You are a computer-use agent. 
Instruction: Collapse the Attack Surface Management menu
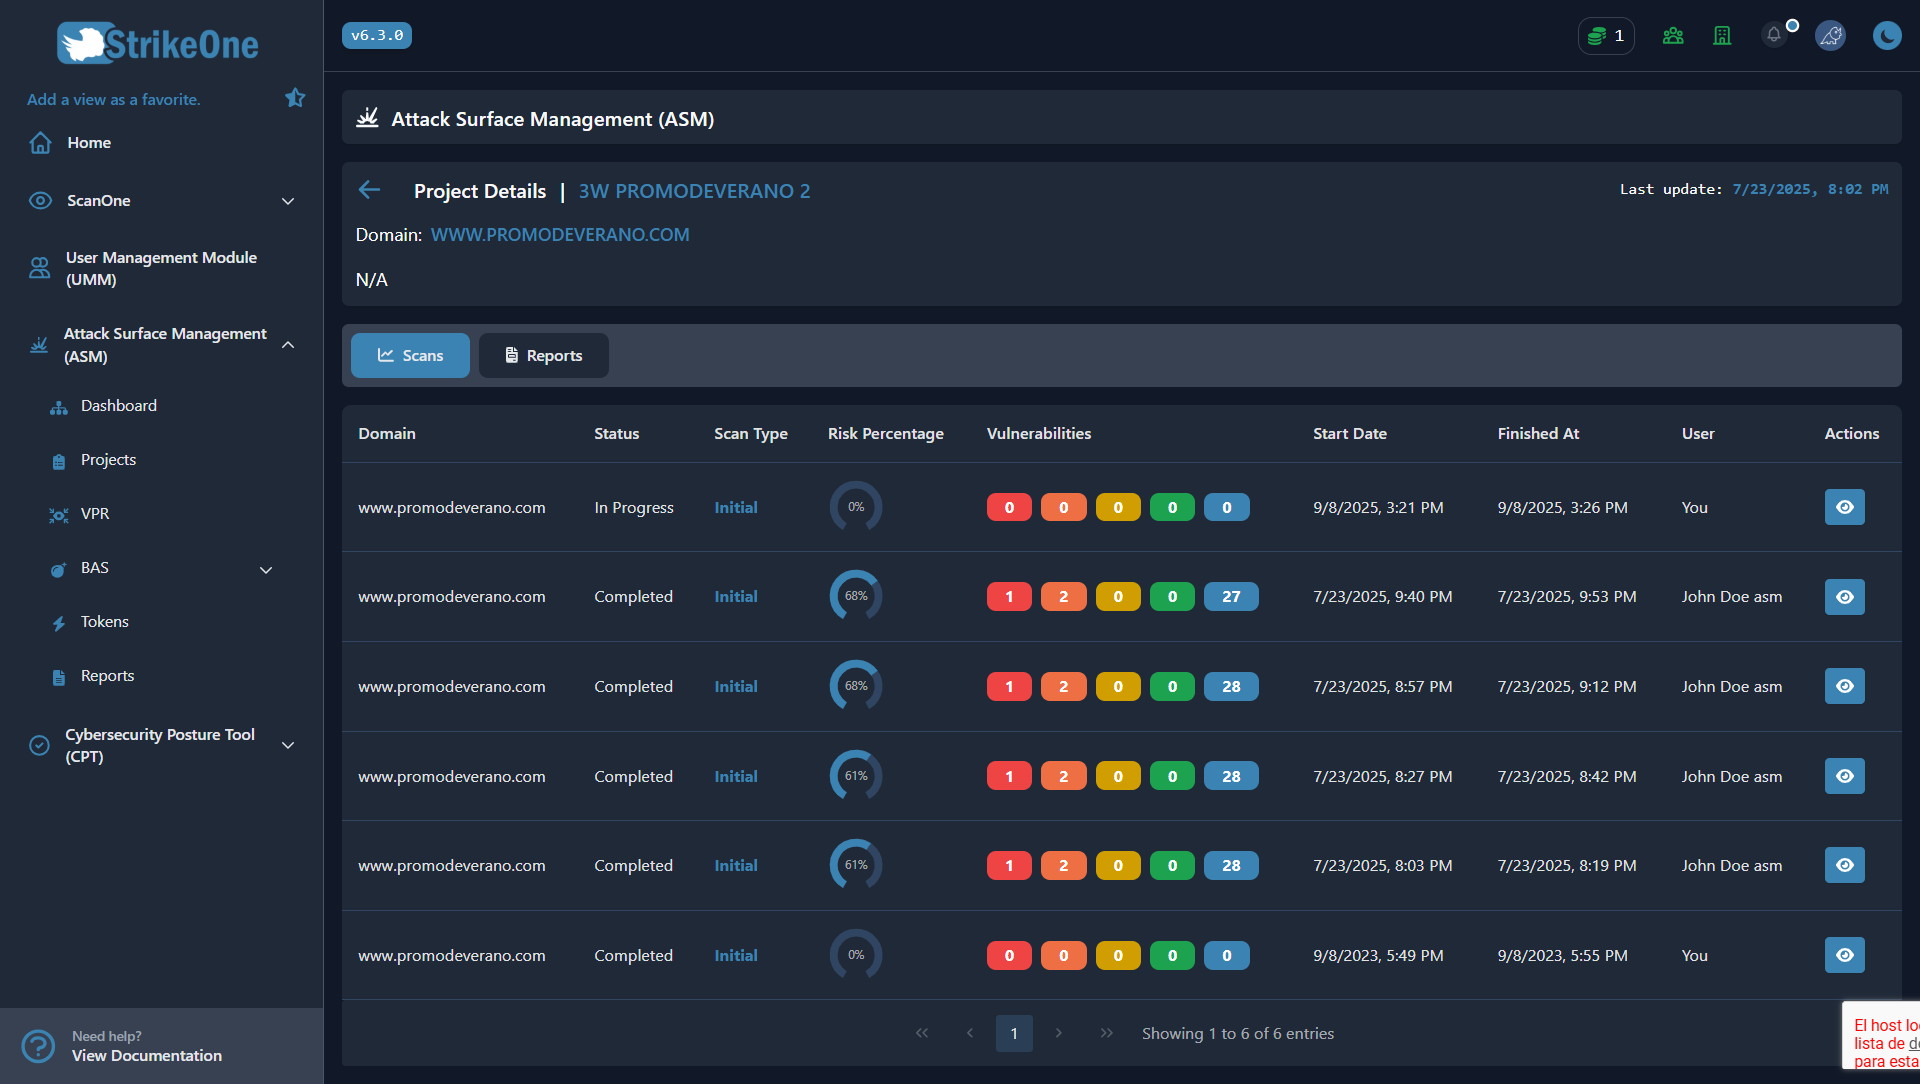click(x=288, y=344)
